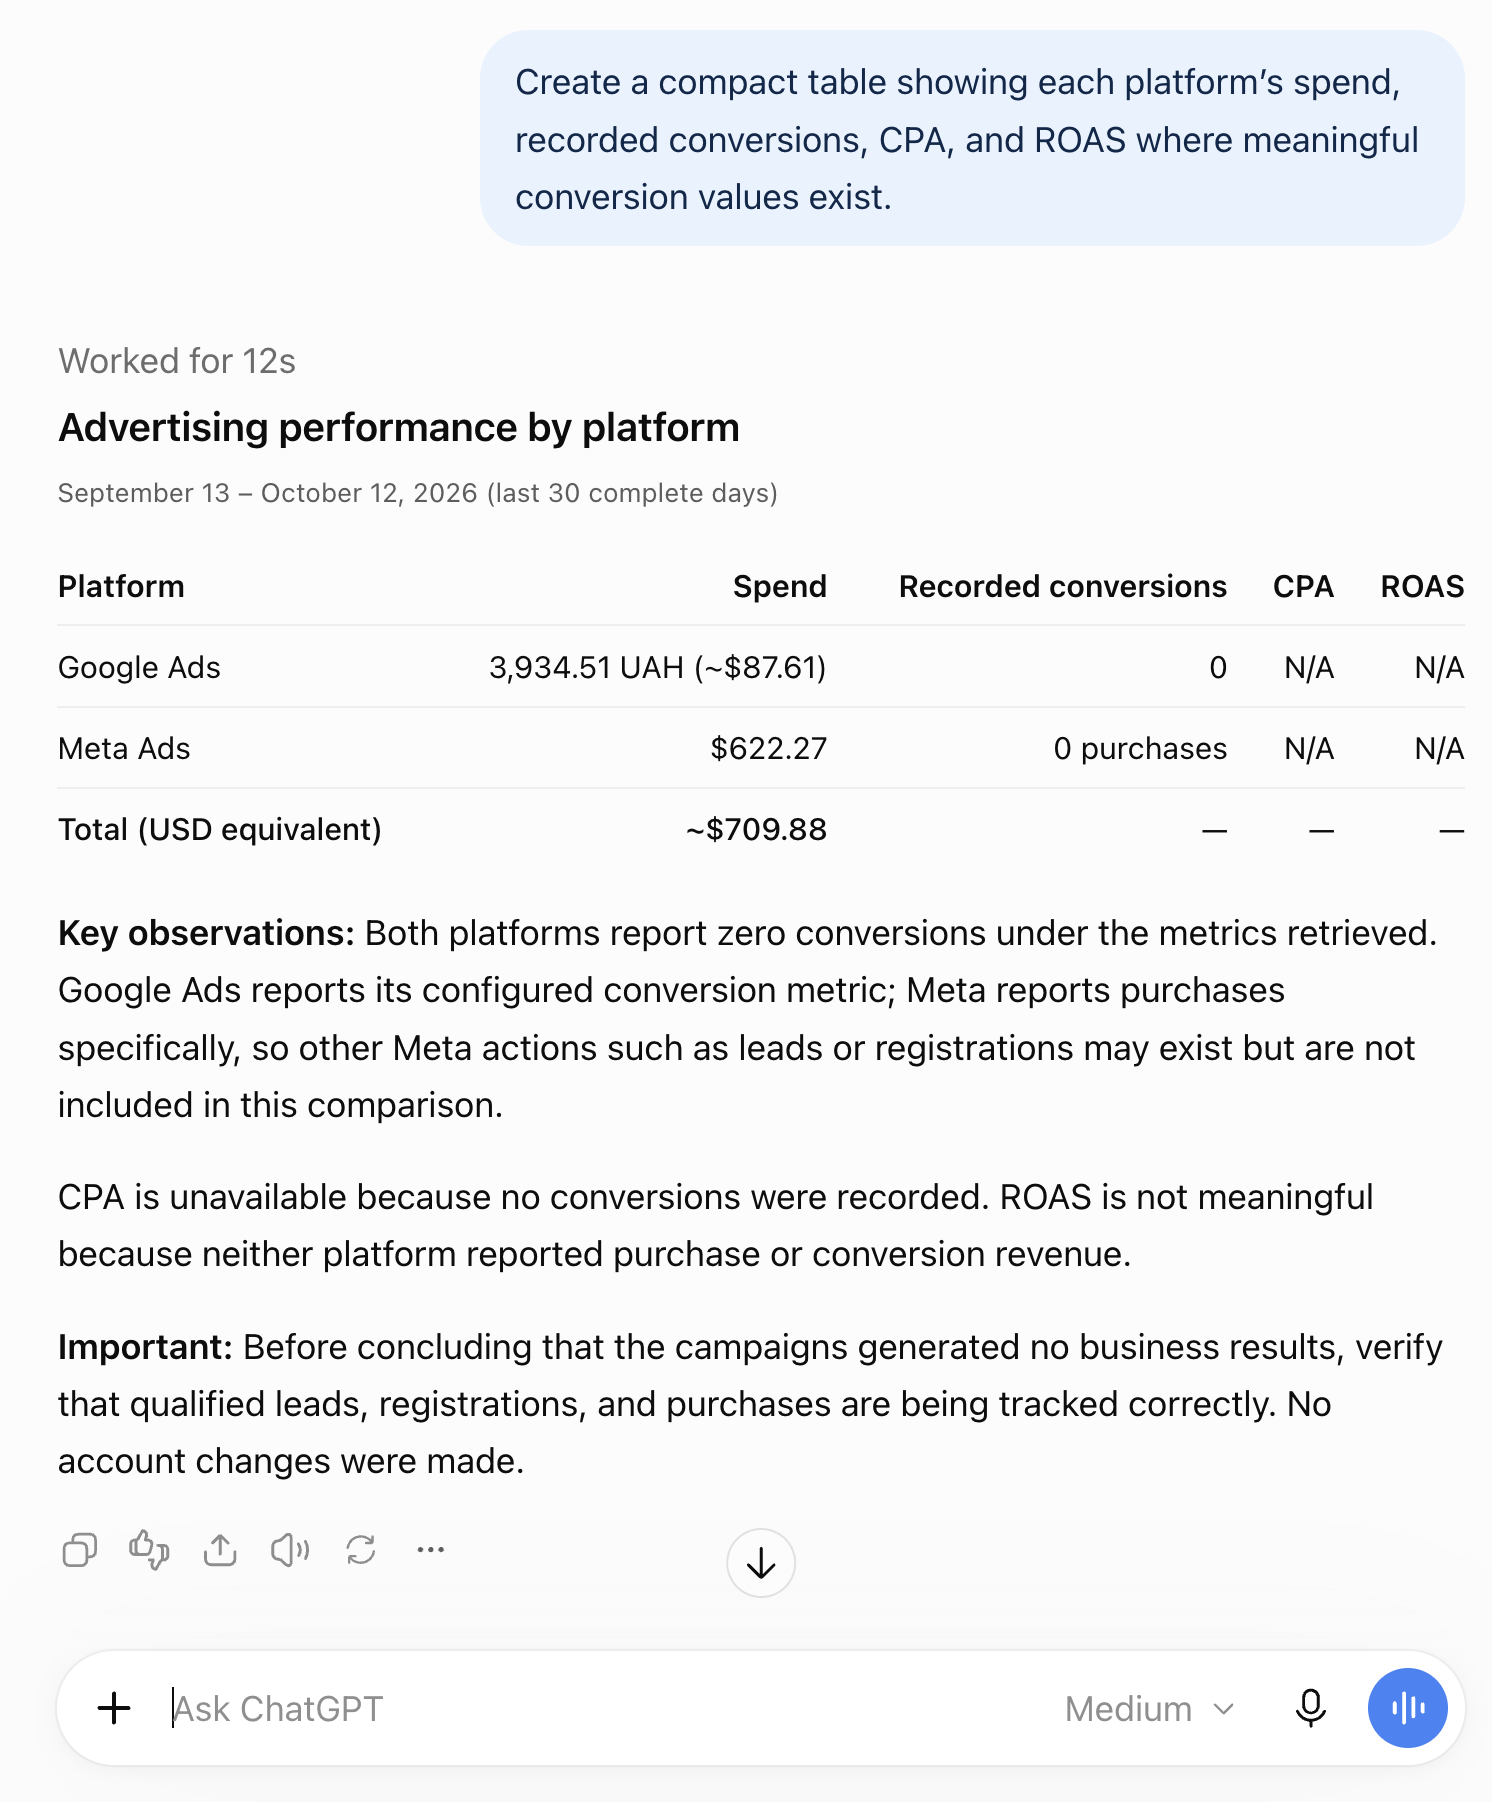Screen dimensions: 1492x1802
Task: Open the Medium effort dropdown
Action: coord(1150,1709)
